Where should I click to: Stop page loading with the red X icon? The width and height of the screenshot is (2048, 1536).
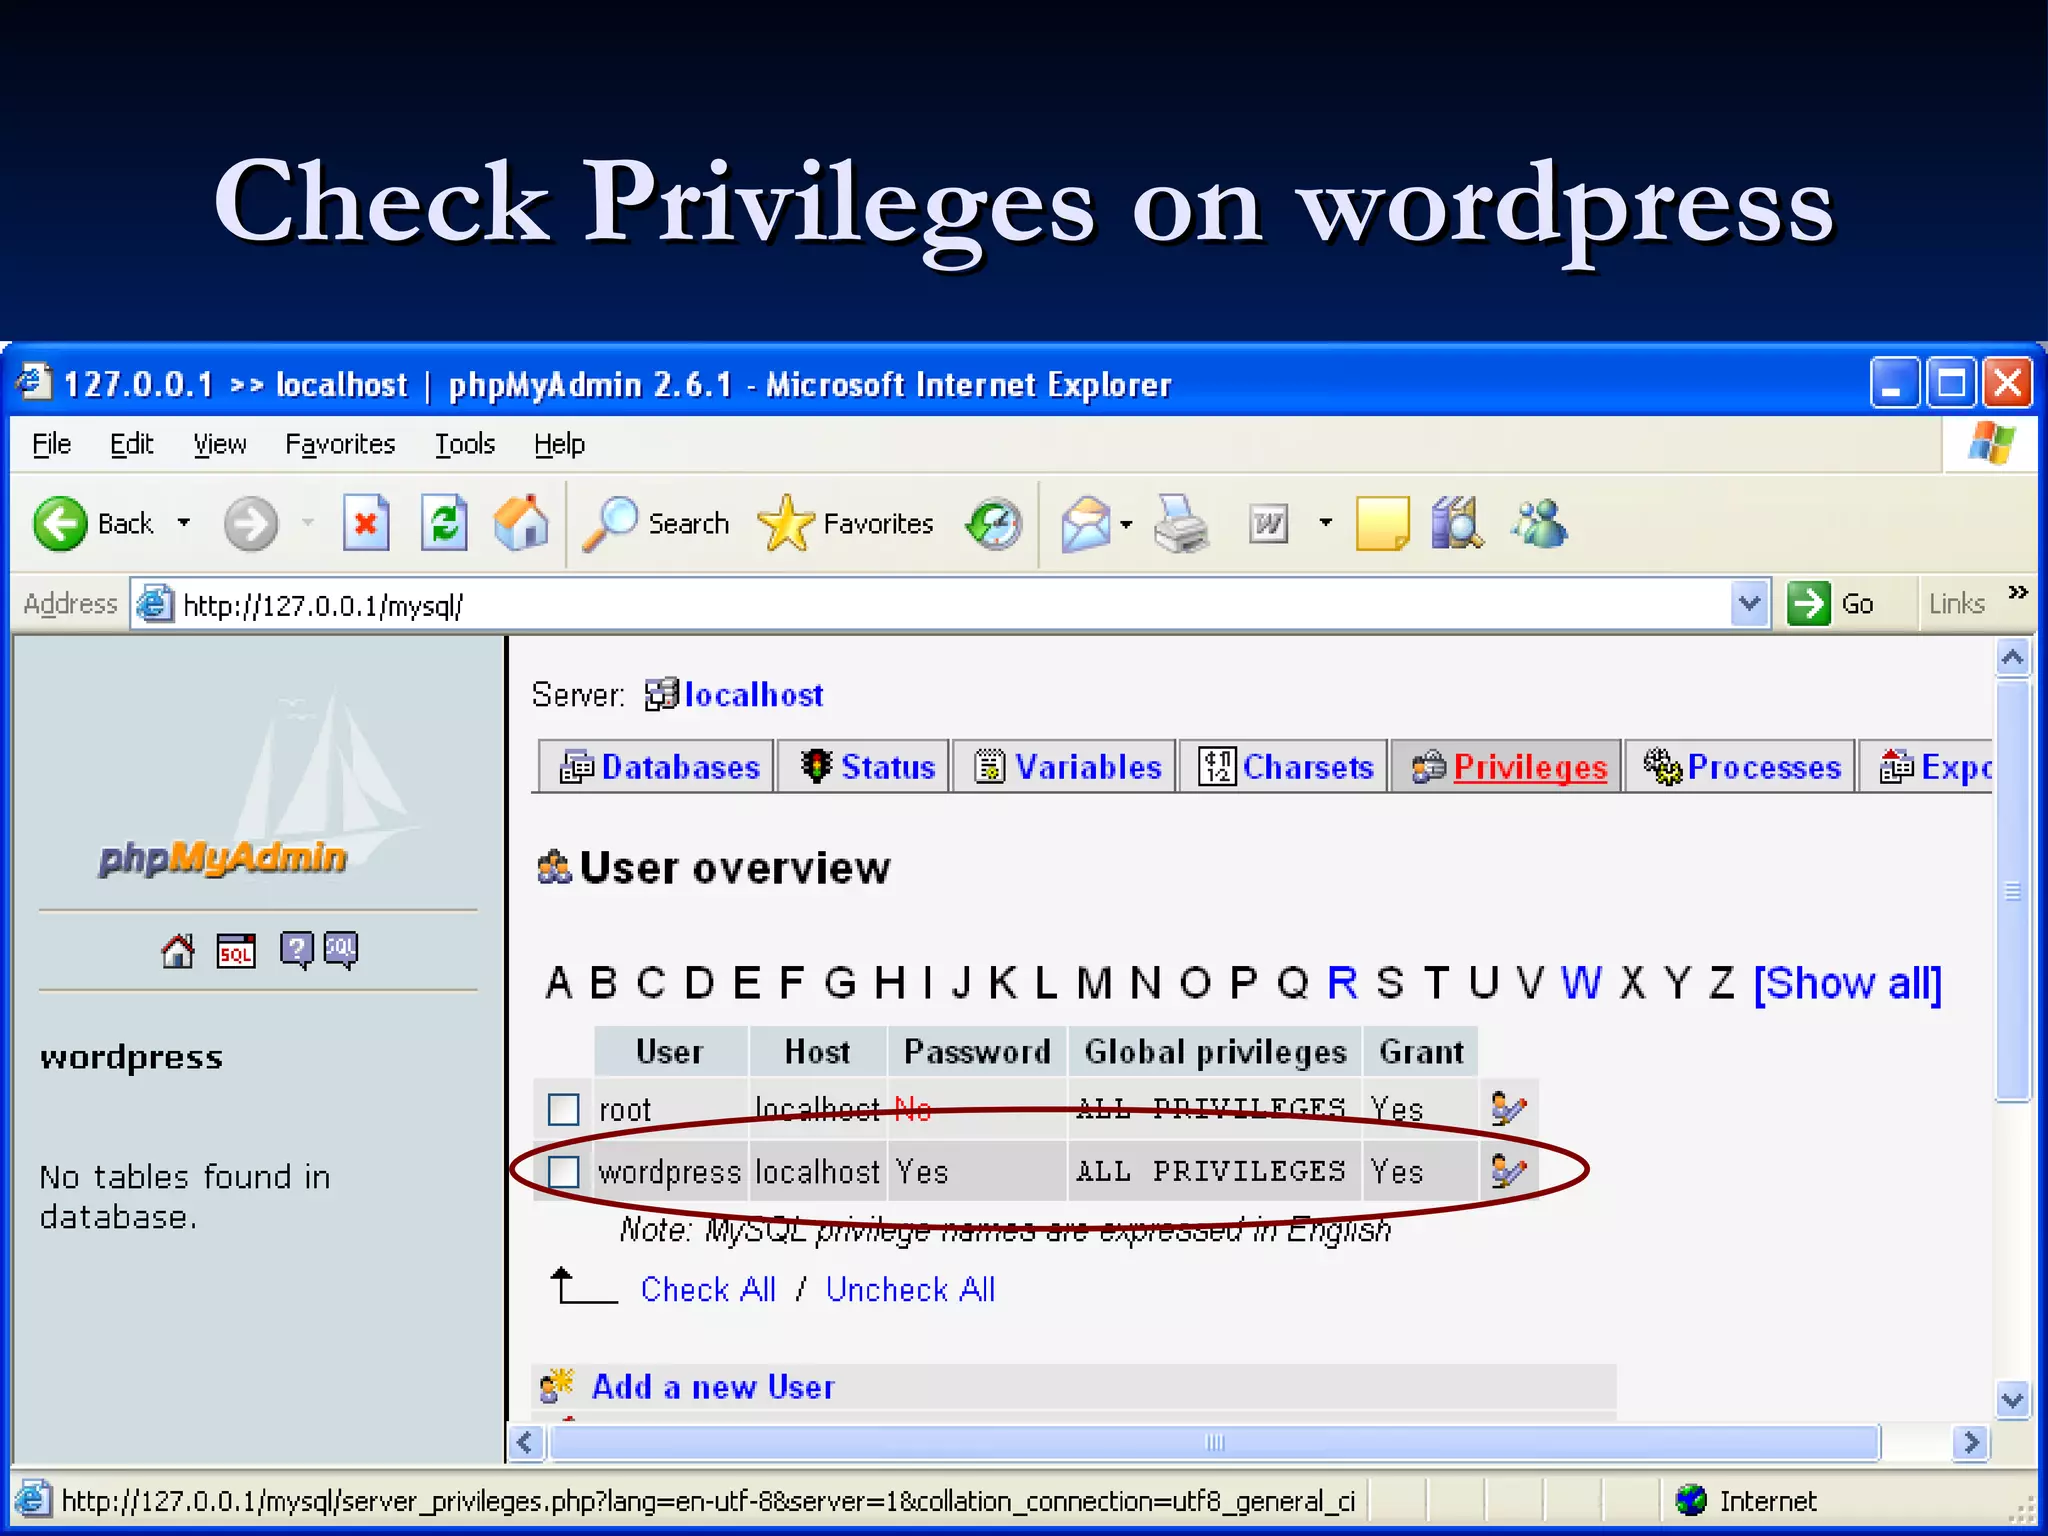pyautogui.click(x=366, y=523)
